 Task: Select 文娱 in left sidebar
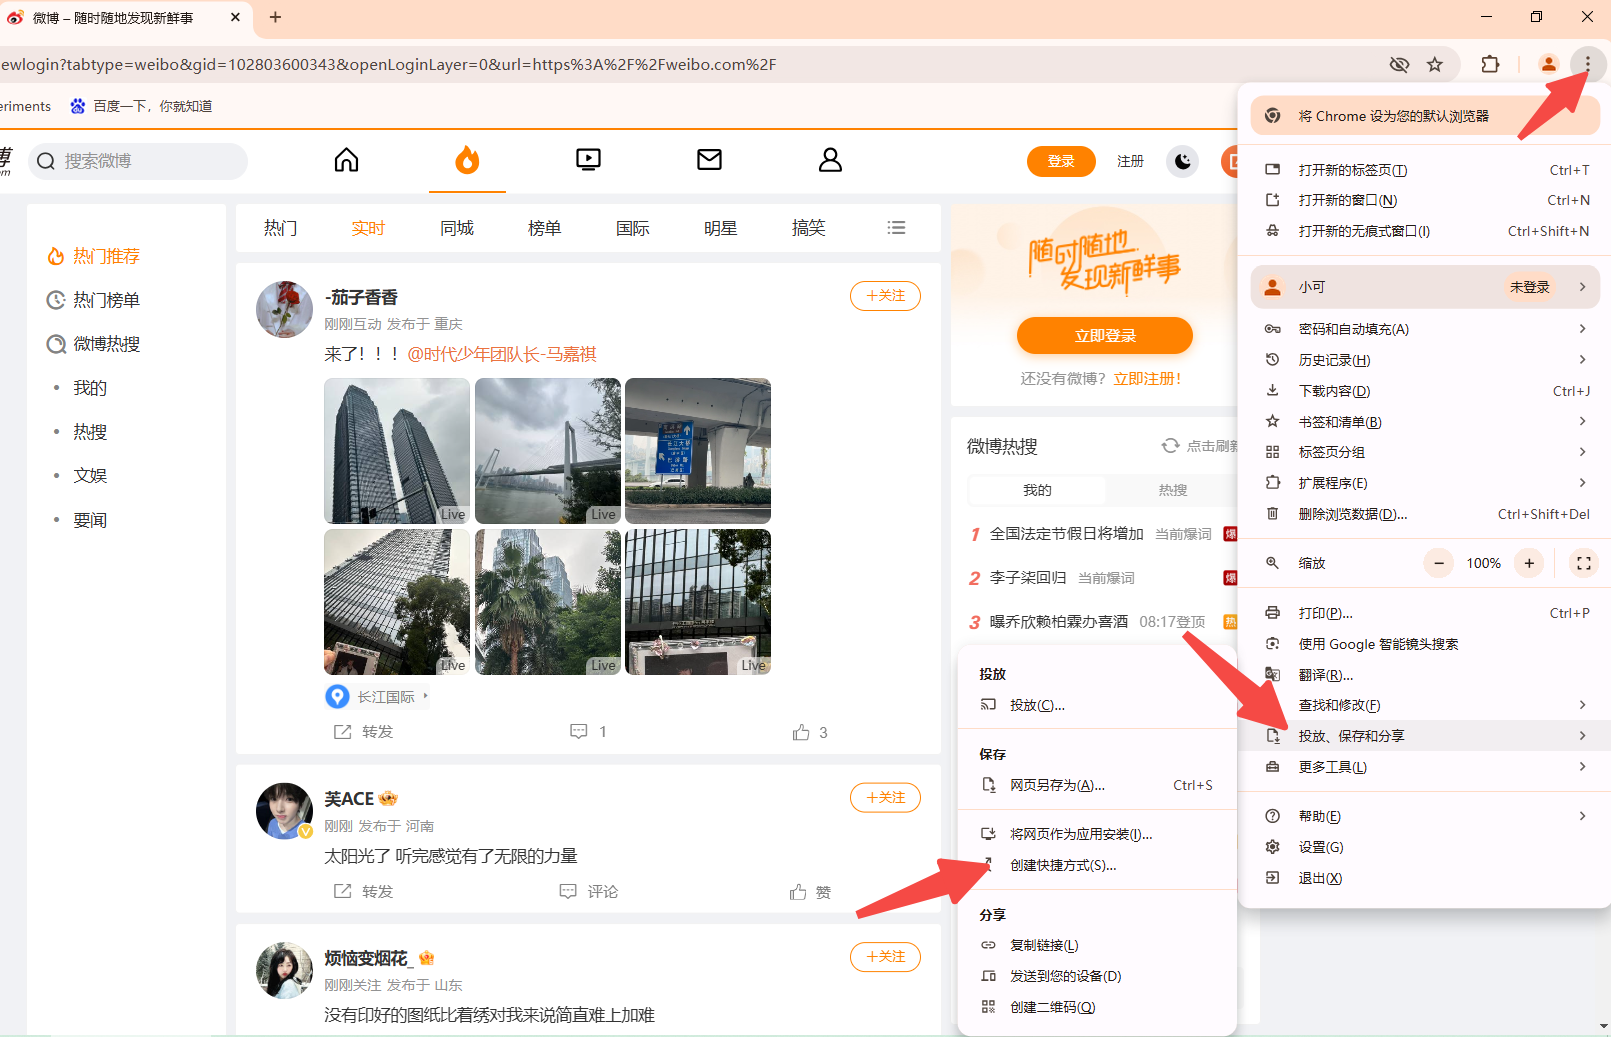90,476
